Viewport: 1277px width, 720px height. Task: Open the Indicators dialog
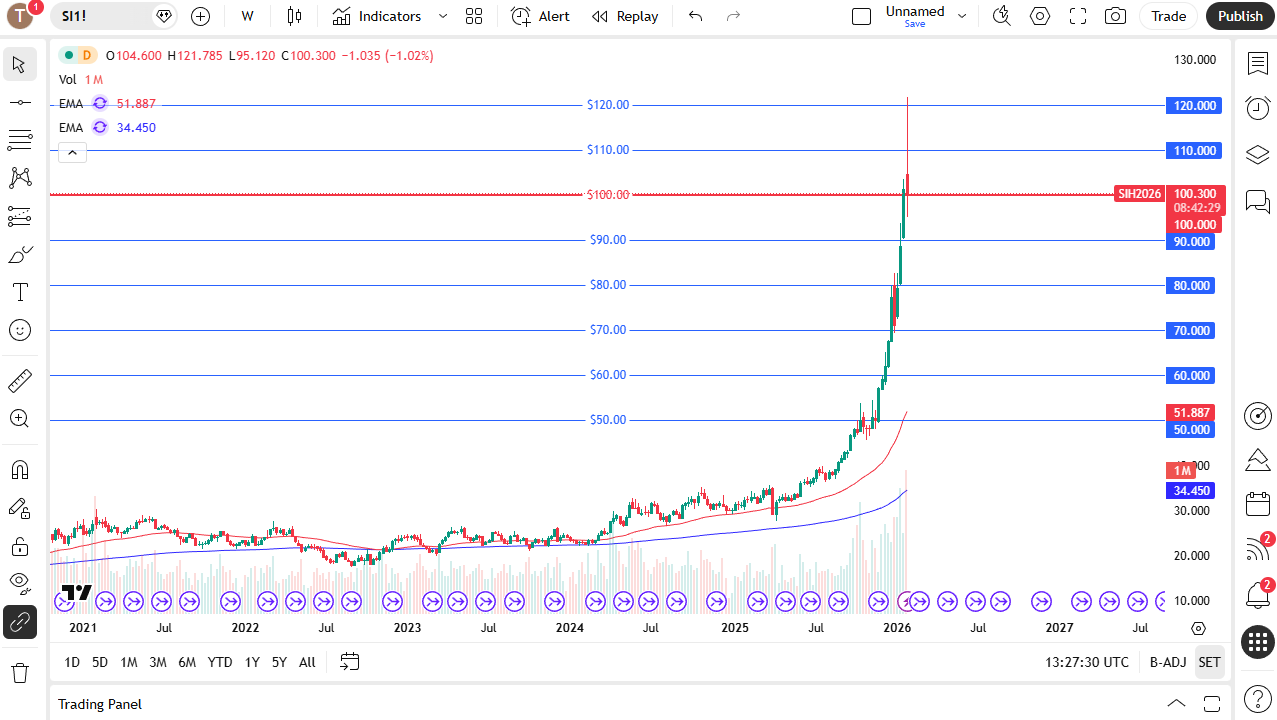[x=377, y=16]
